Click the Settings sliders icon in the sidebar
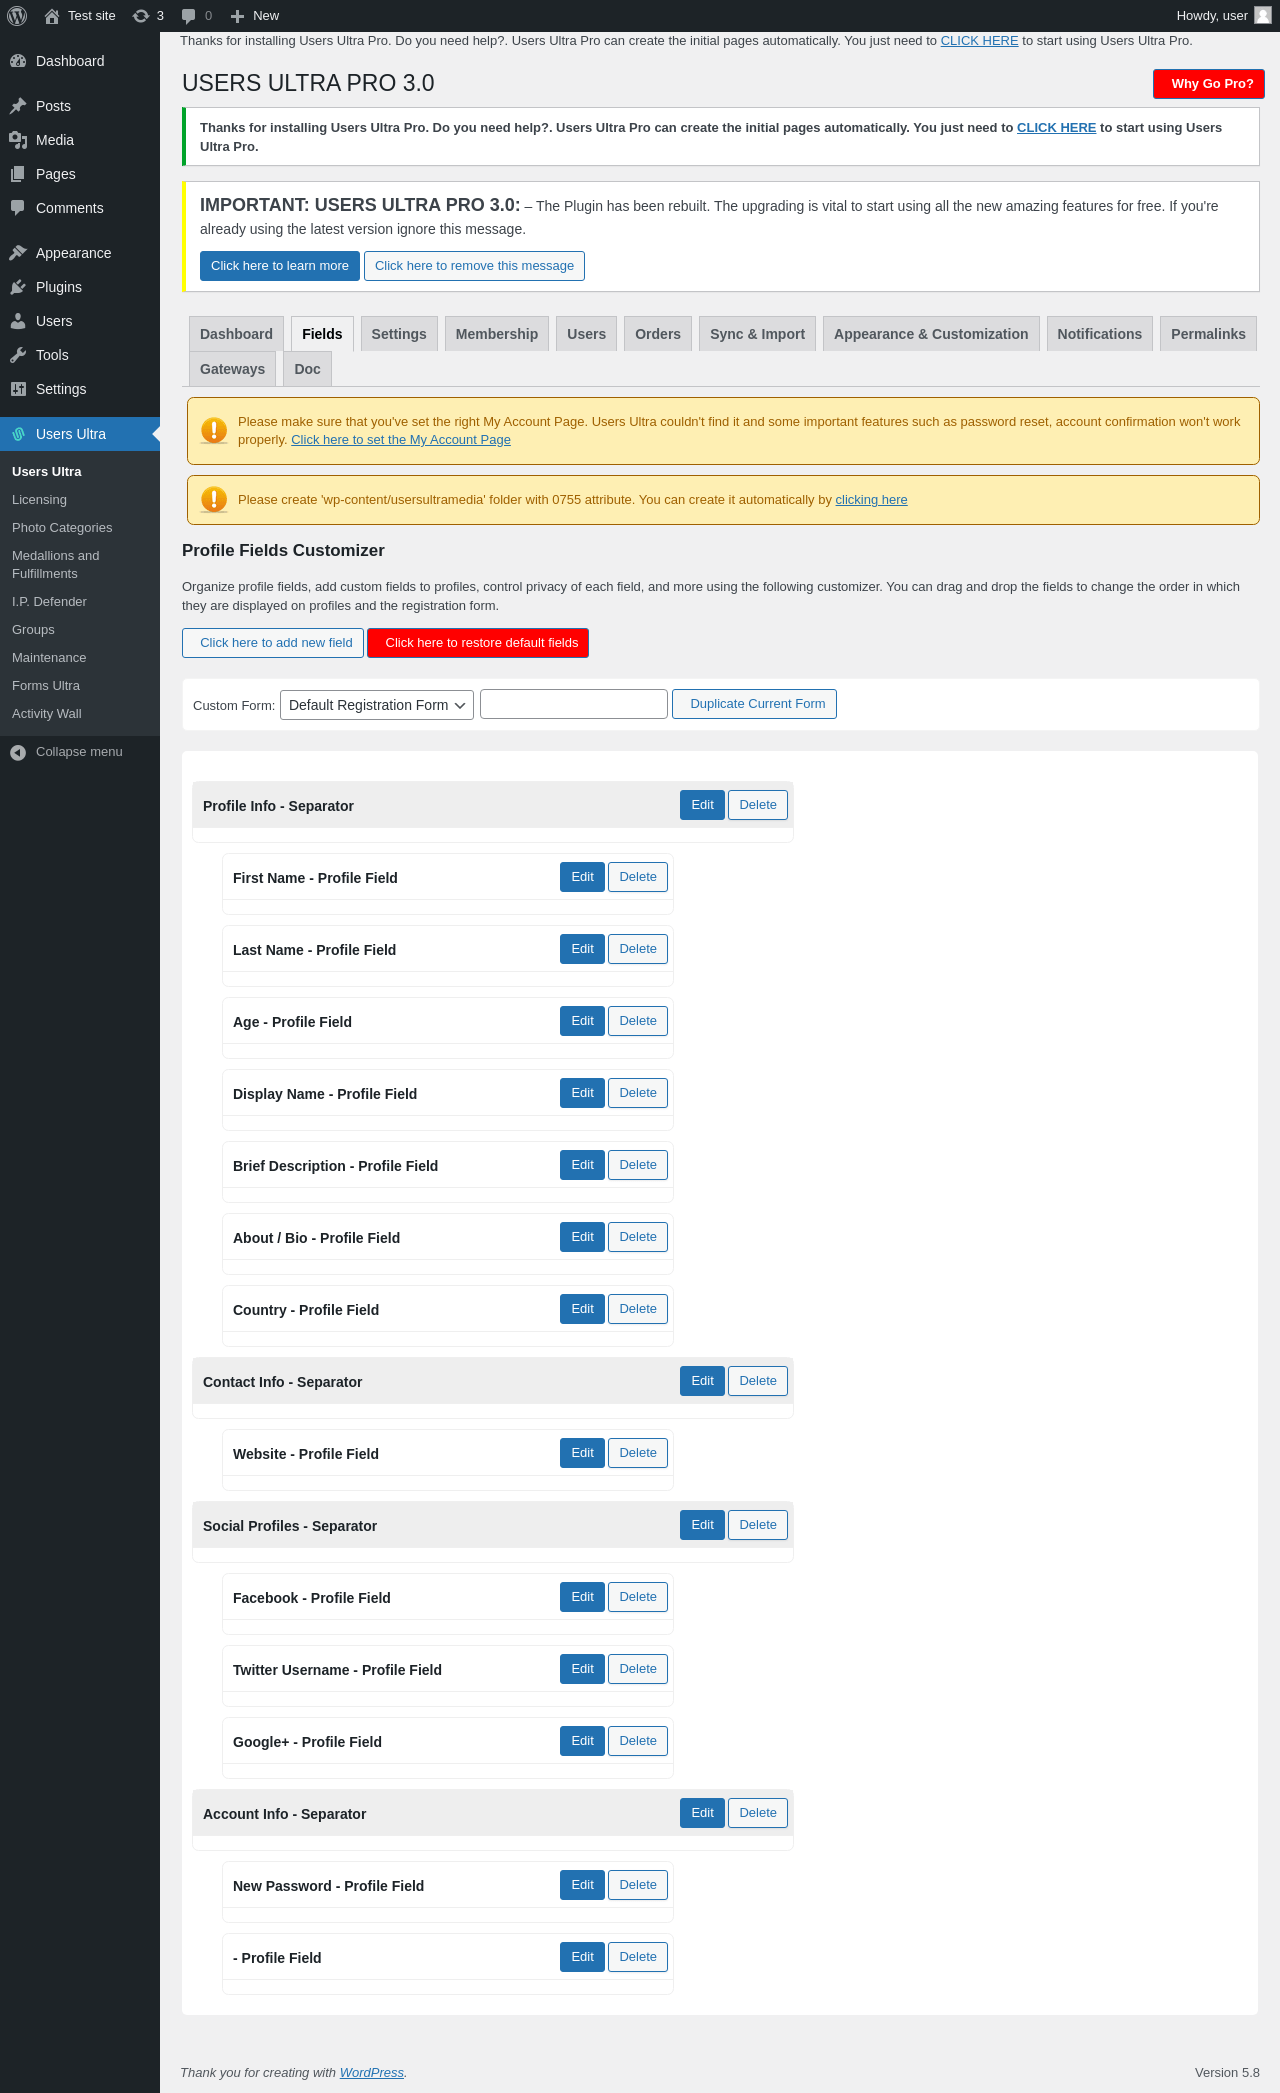1280x2093 pixels. [x=18, y=389]
